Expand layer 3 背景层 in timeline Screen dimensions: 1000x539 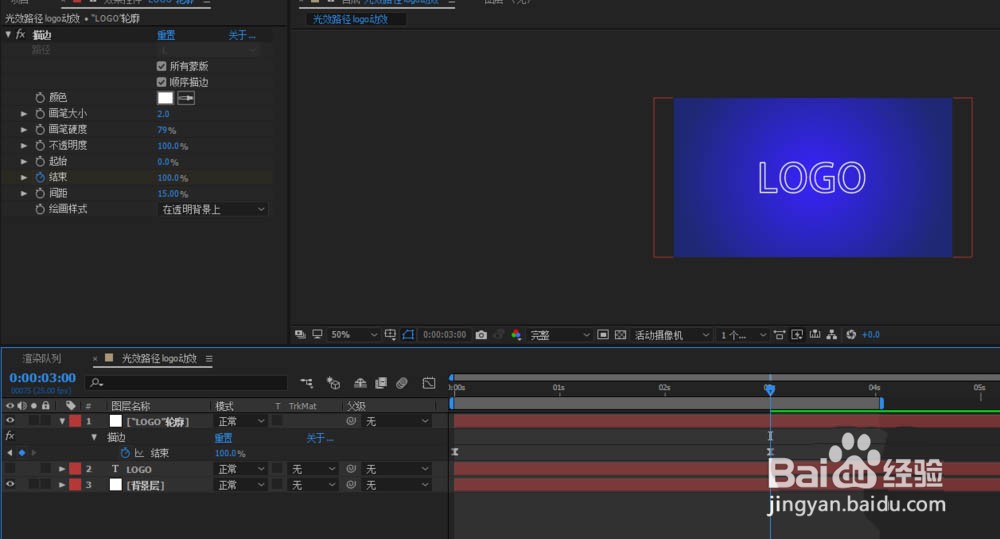[62, 485]
